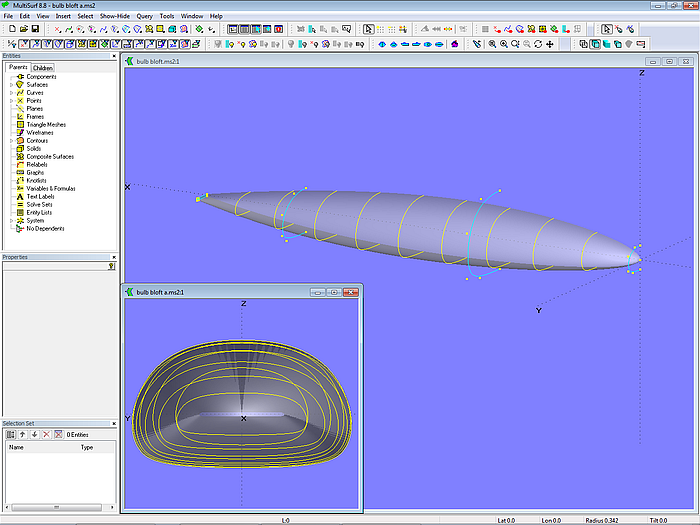Click move-up arrow in Selection Set
Screen dimensions: 700x525
click(x=23, y=434)
